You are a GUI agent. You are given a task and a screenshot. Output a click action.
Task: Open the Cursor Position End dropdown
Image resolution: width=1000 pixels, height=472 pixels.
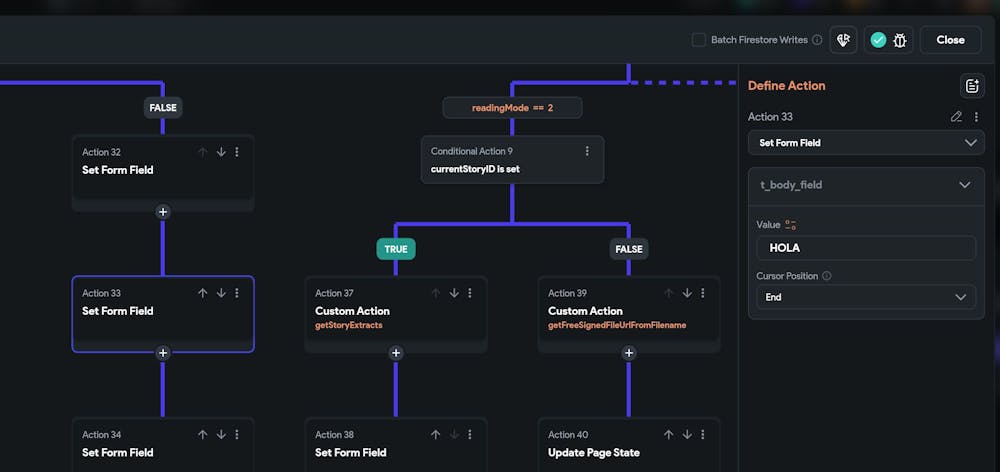[x=866, y=297]
